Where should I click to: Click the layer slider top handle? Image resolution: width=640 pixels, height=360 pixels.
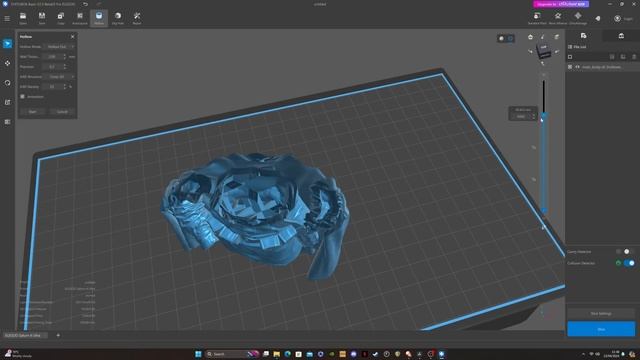click(x=543, y=116)
